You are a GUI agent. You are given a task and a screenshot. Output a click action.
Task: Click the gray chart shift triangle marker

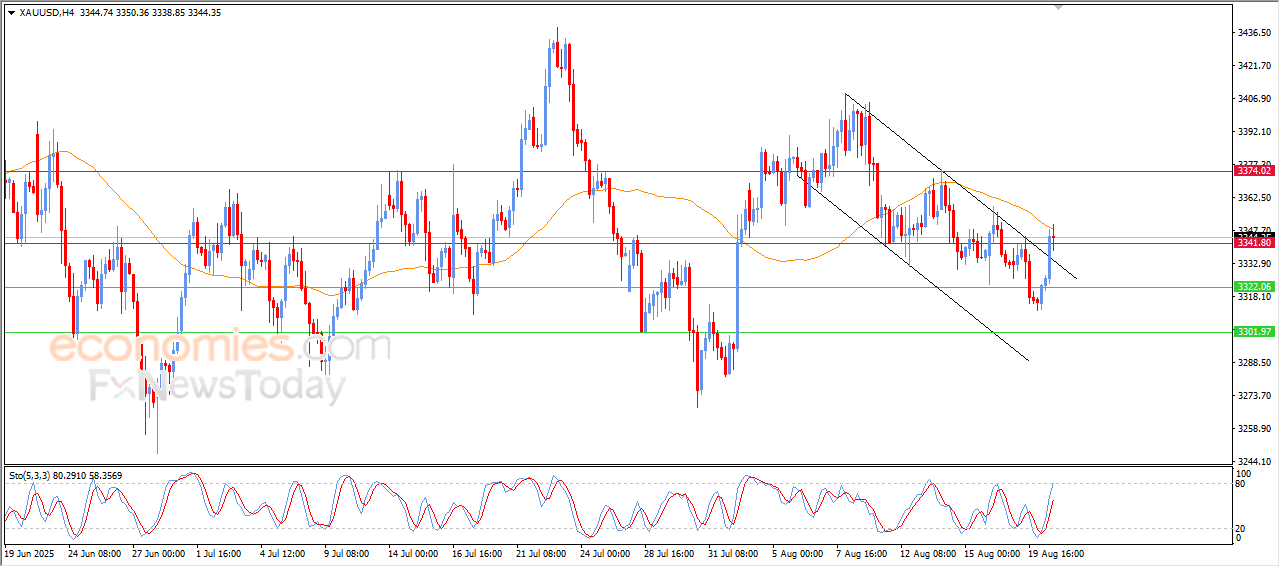pyautogui.click(x=1058, y=7)
